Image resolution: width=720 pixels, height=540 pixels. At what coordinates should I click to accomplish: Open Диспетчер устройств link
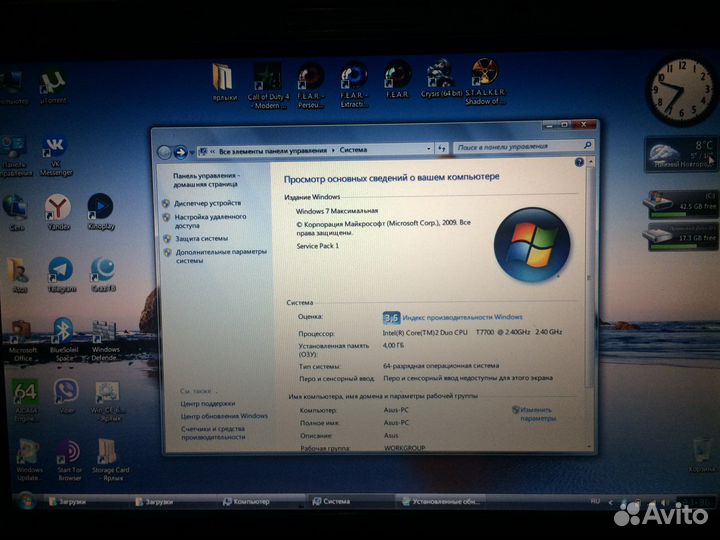pyautogui.click(x=207, y=203)
